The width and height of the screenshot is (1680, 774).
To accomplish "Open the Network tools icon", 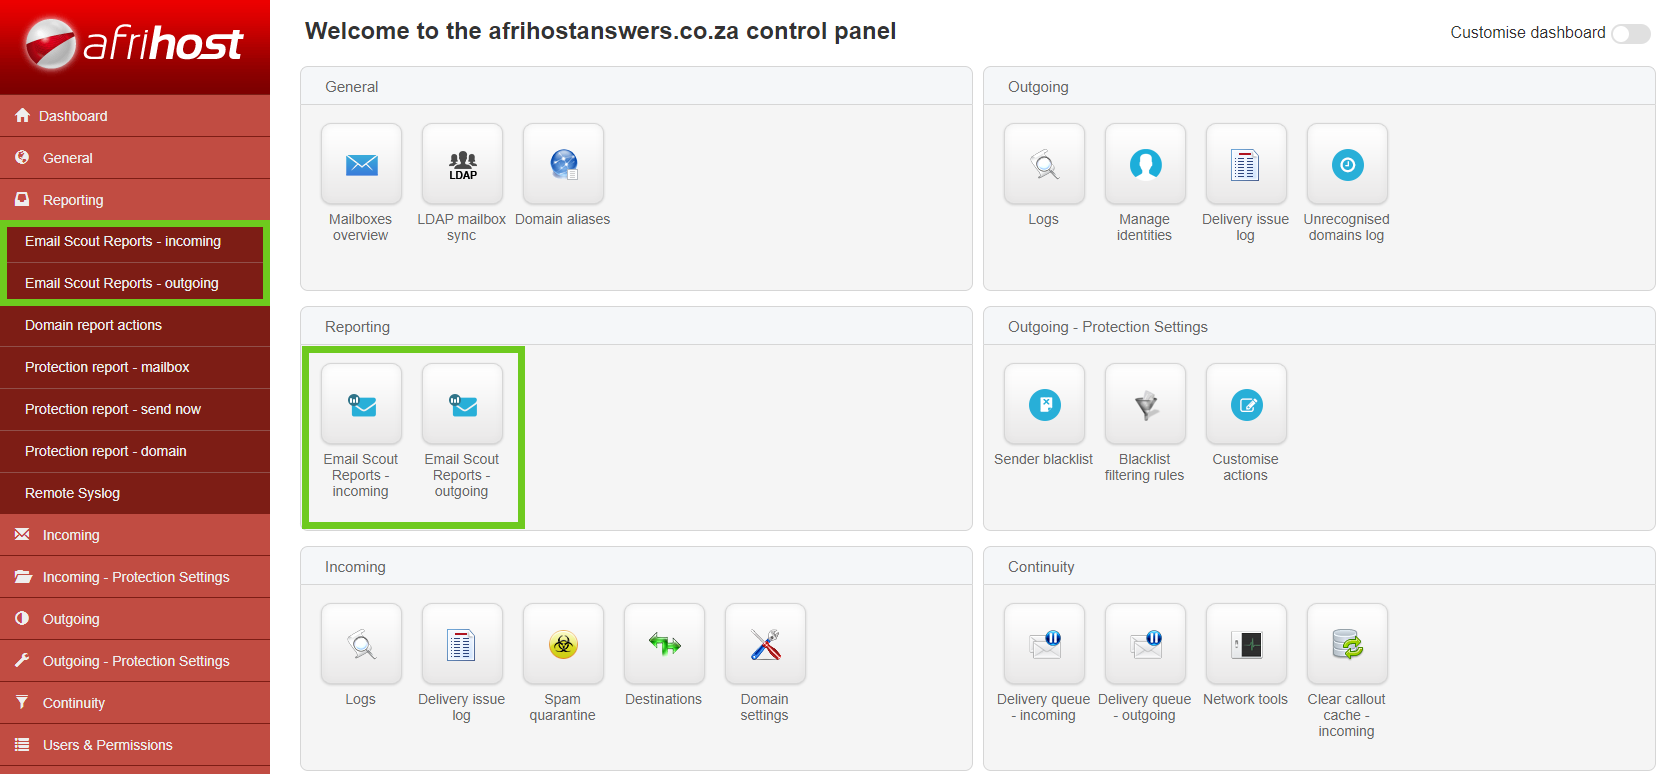I will [x=1246, y=644].
